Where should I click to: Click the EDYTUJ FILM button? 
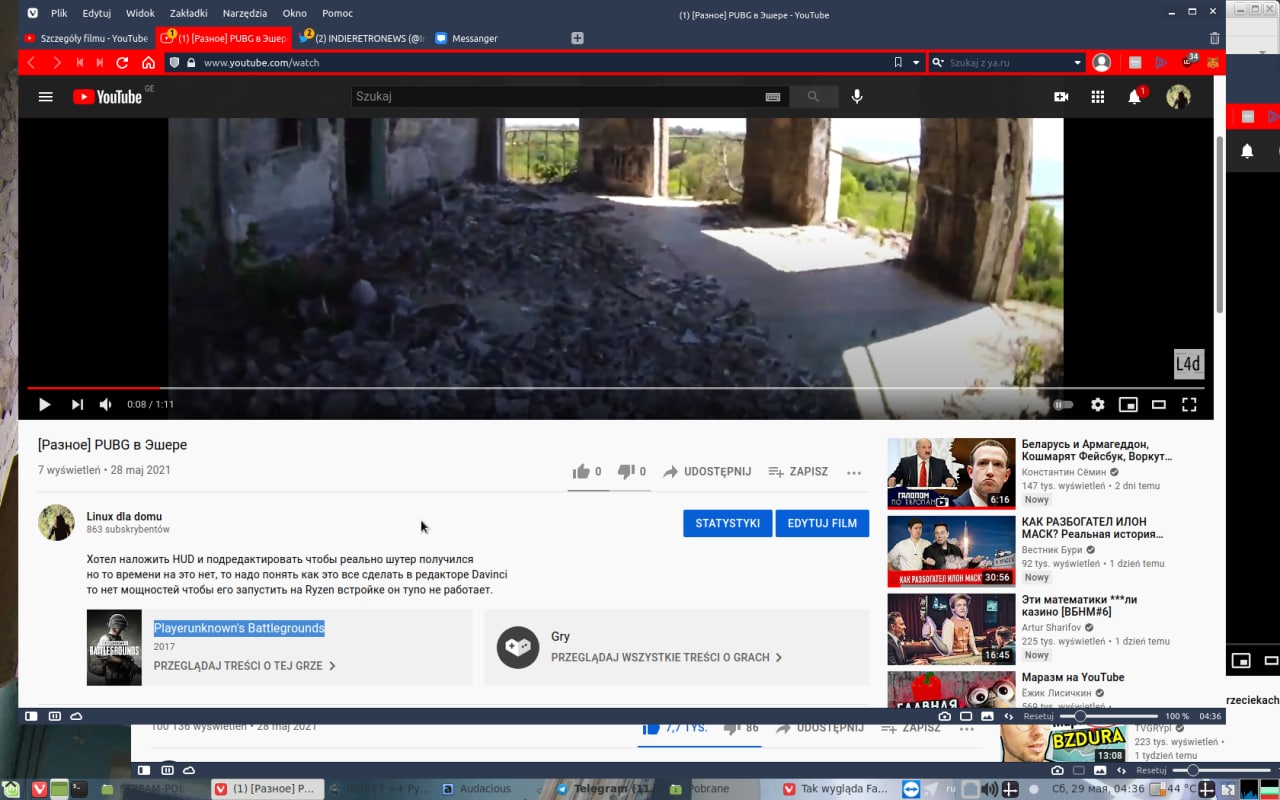coord(822,523)
